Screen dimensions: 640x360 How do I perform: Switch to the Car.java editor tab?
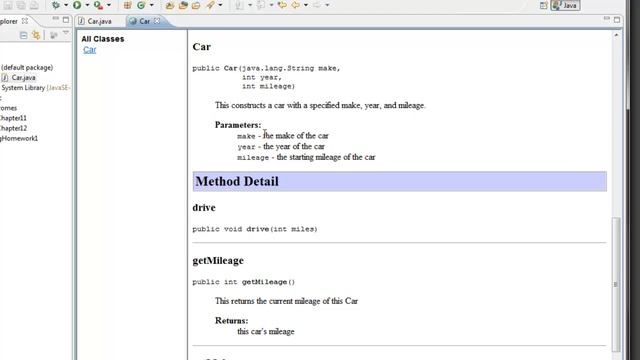click(95, 21)
